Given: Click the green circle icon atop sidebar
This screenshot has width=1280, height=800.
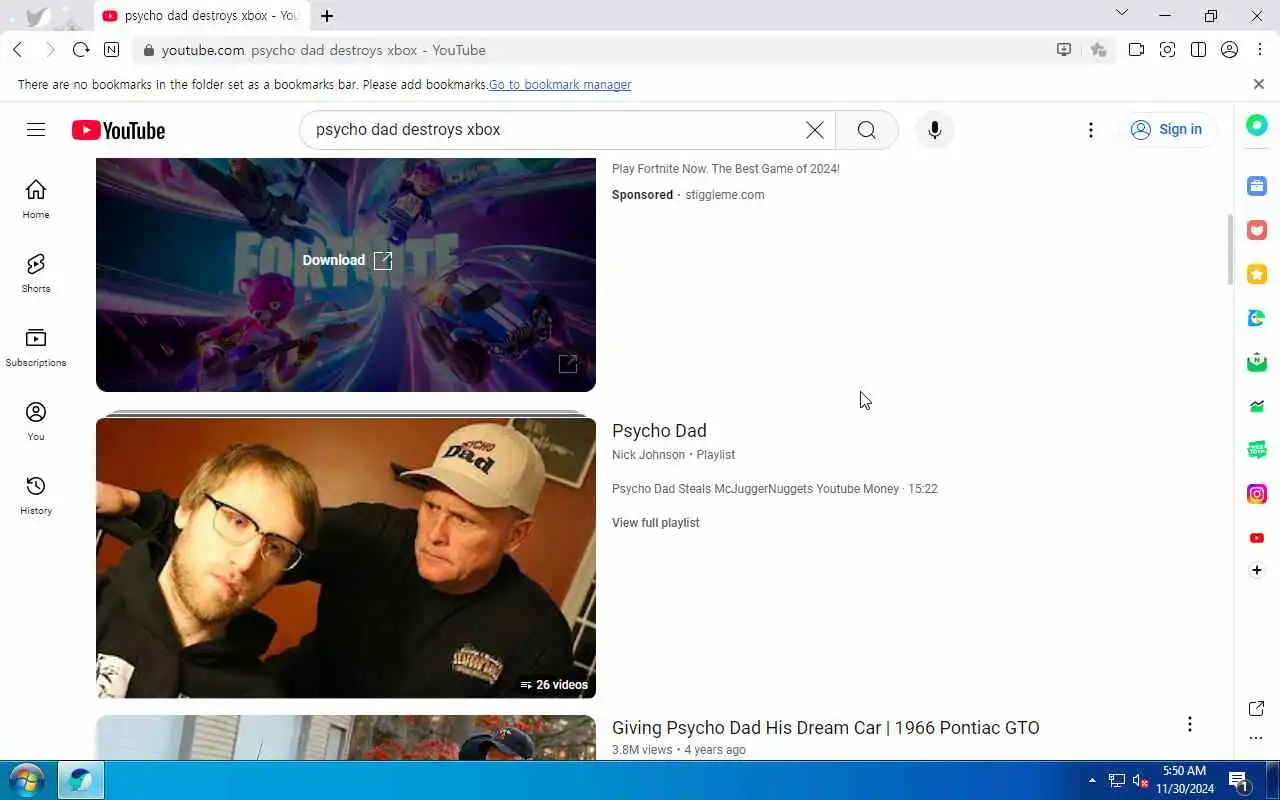Looking at the screenshot, I should click(1257, 125).
